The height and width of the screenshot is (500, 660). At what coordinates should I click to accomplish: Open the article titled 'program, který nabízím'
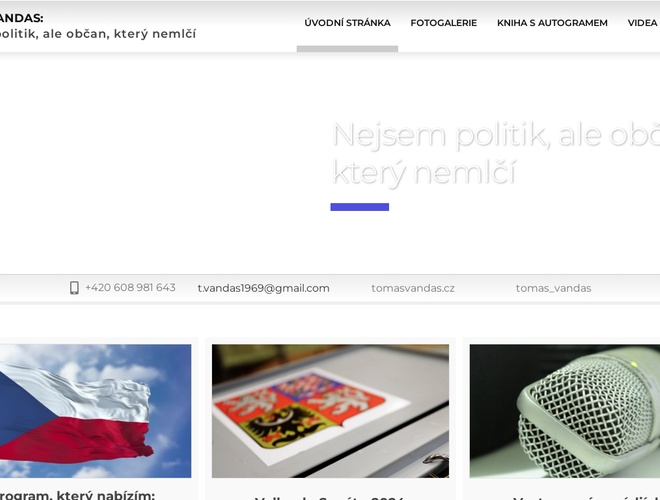77,495
